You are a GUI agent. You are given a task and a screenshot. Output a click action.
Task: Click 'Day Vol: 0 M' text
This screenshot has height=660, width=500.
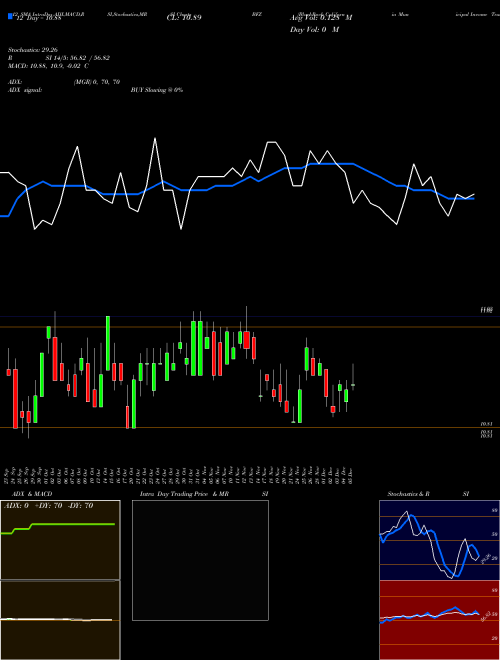coord(314,30)
